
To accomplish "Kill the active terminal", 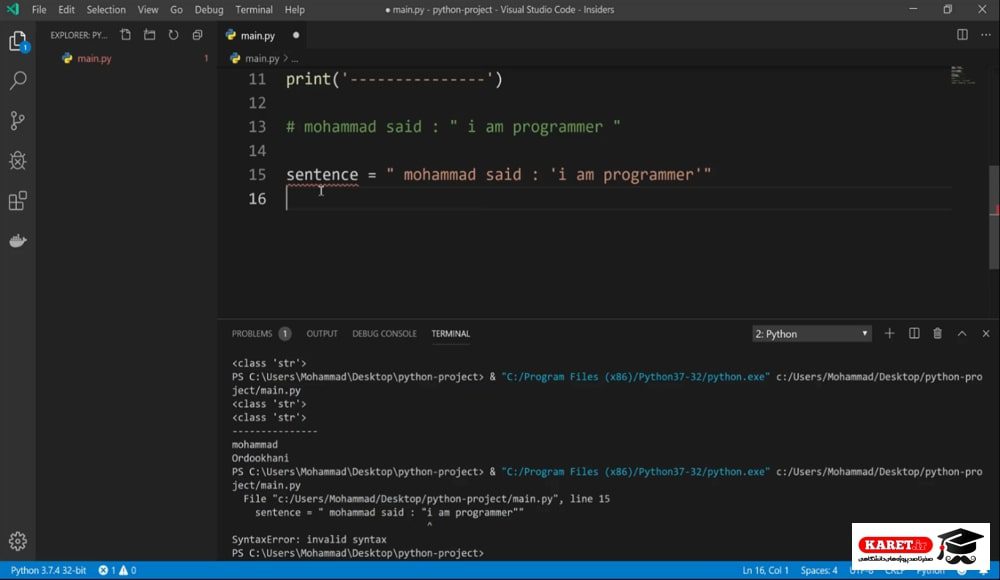I will [x=938, y=334].
